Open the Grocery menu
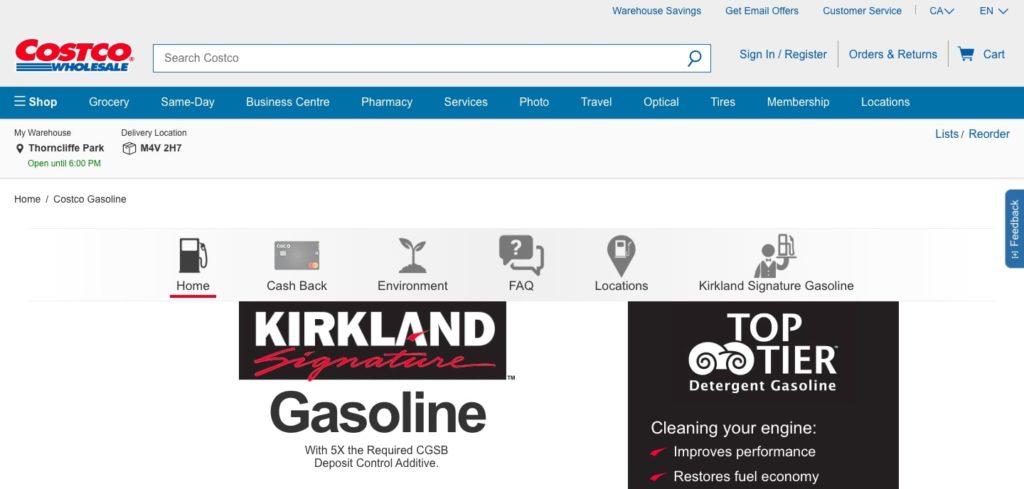1024x489 pixels. (x=109, y=102)
